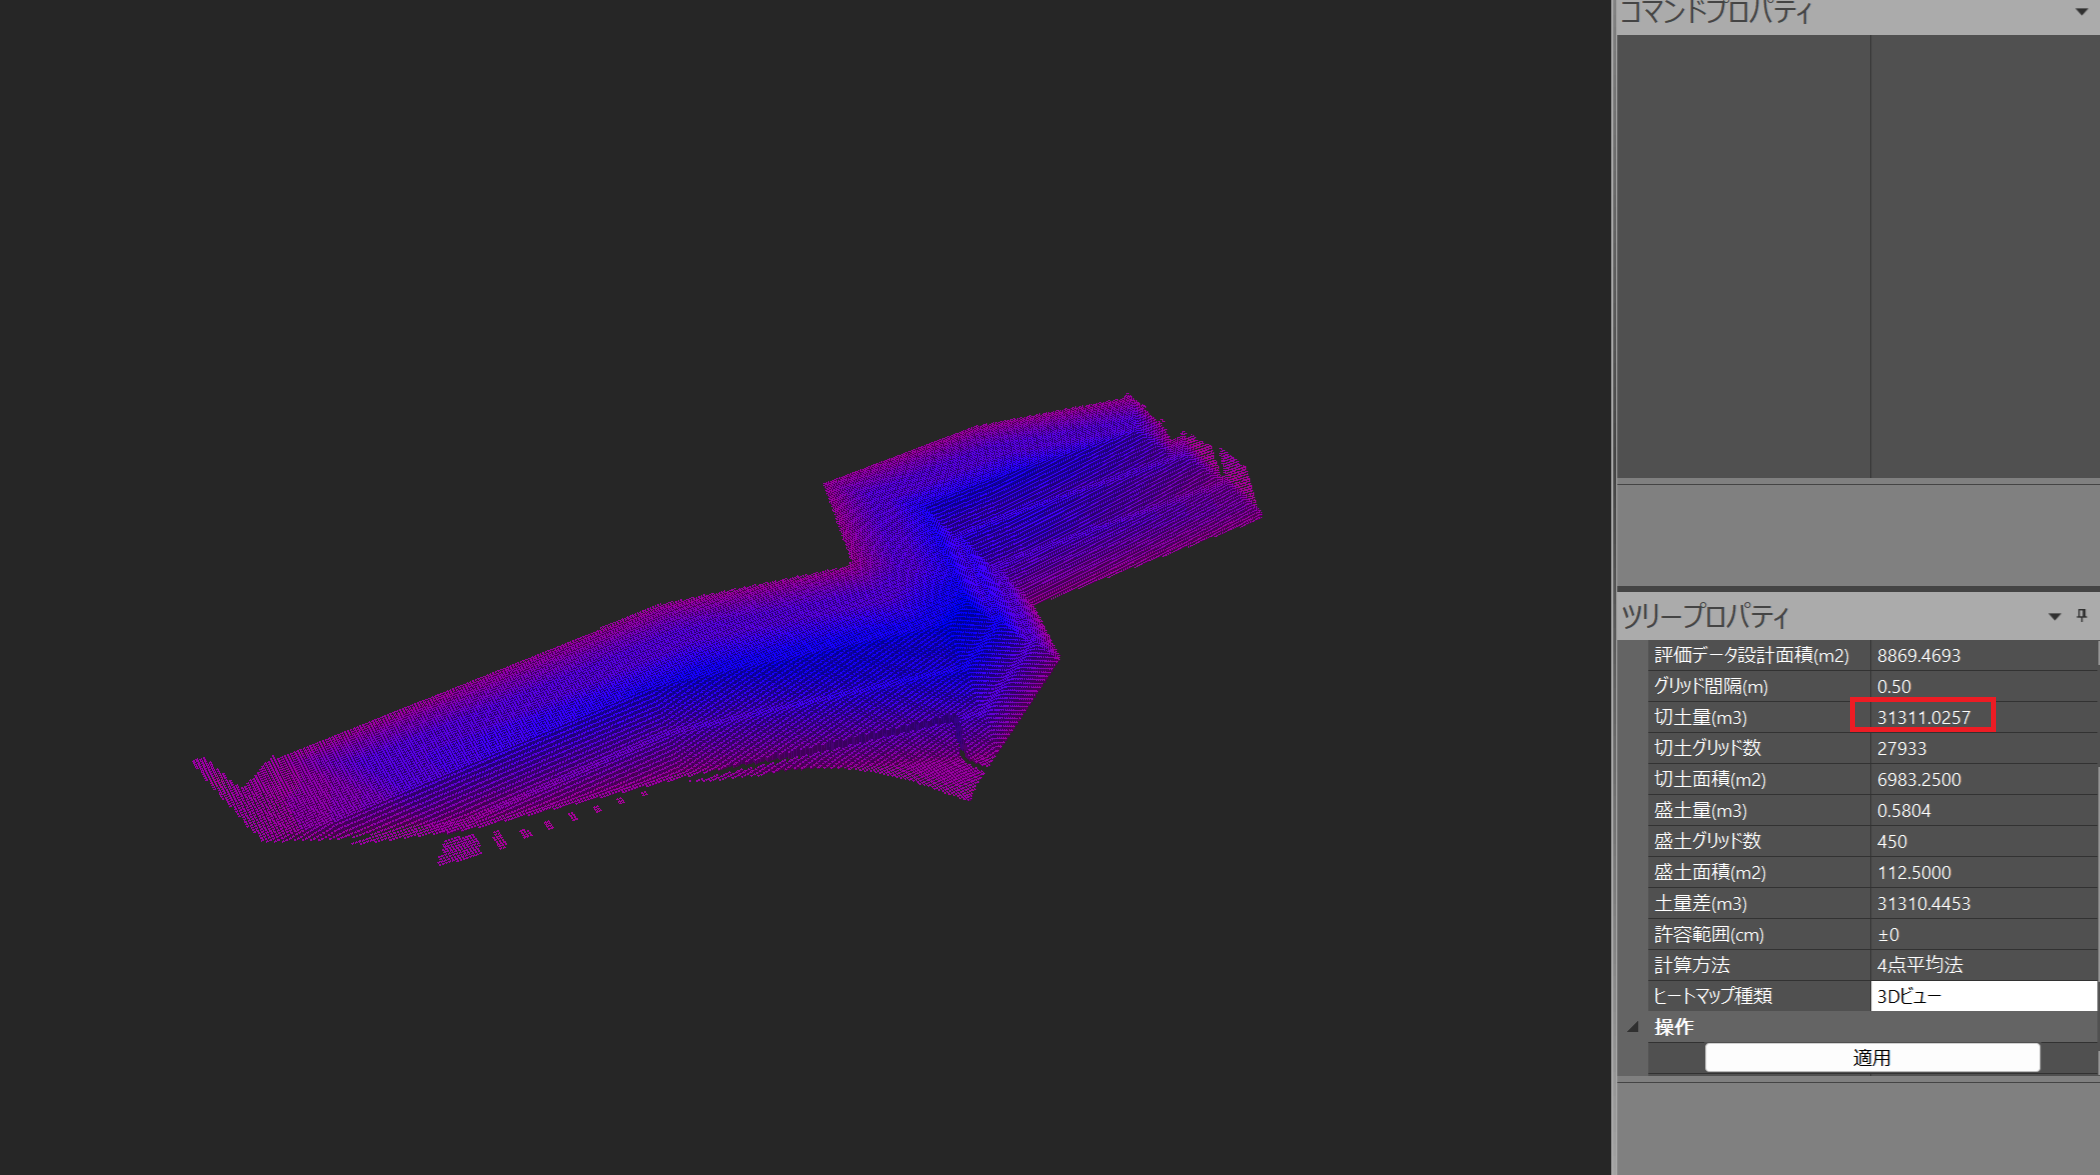Select the 盛土面積(m2) value 112.5000
The width and height of the screenshot is (2100, 1175).
1913,872
